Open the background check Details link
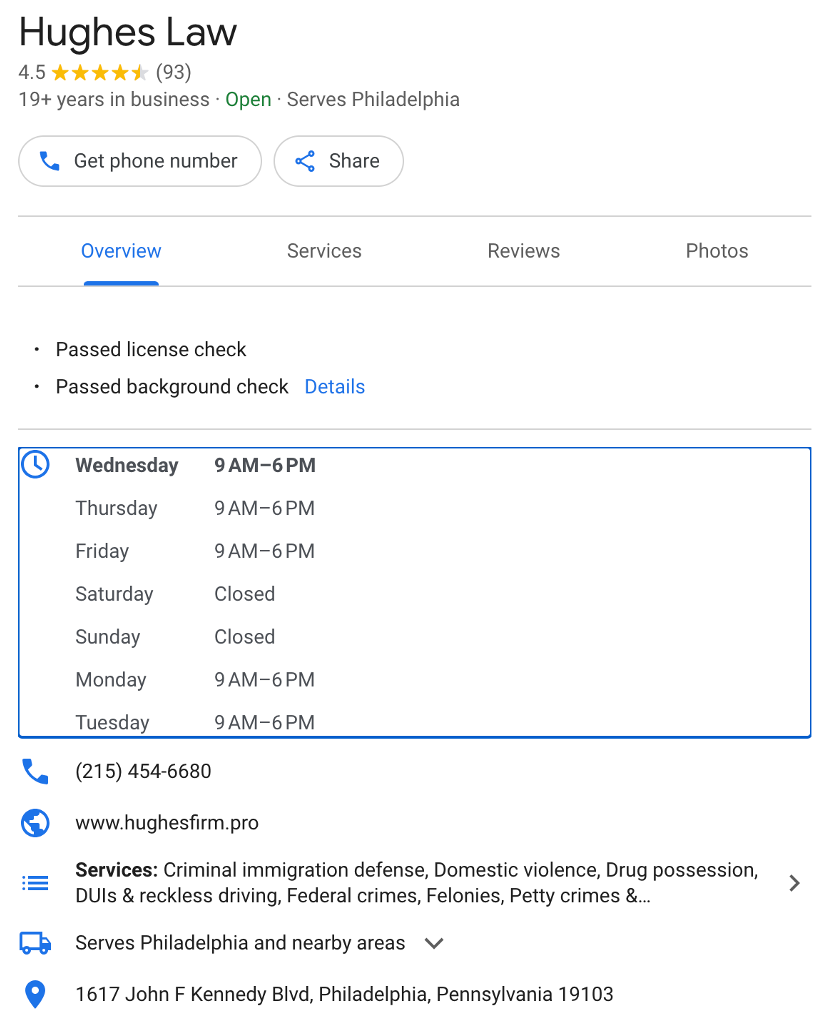The image size is (830, 1026). (334, 387)
